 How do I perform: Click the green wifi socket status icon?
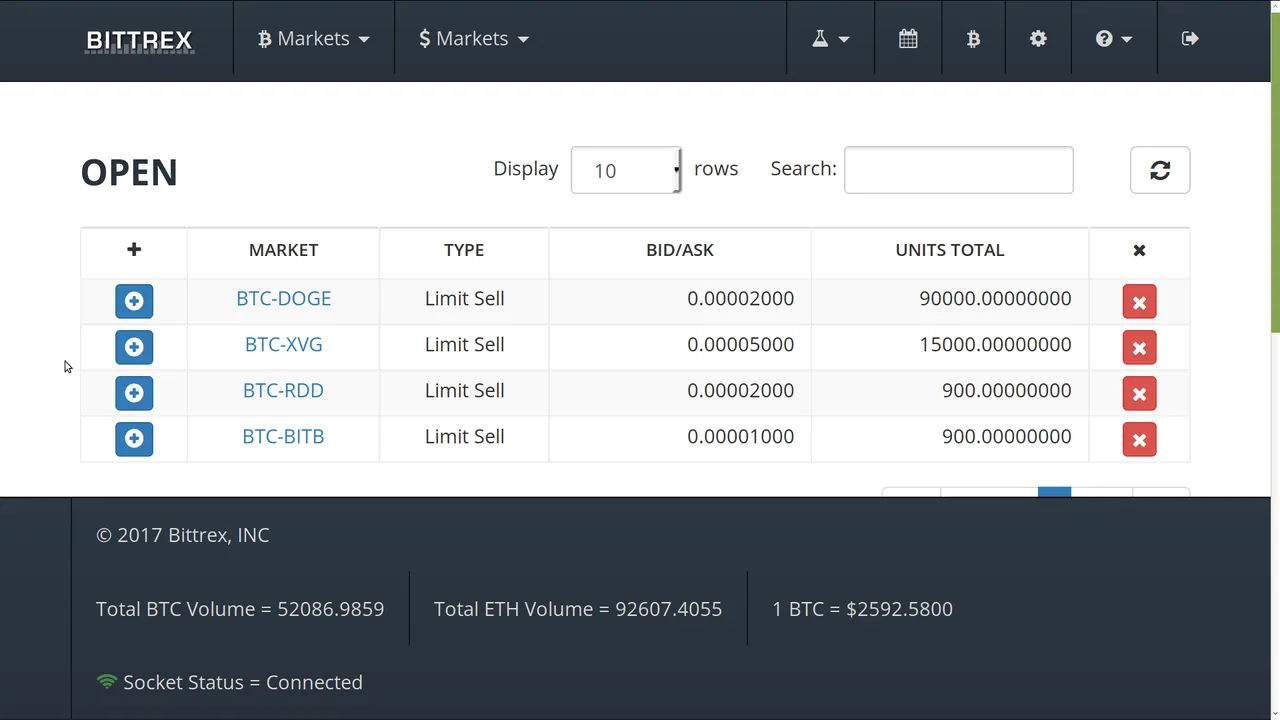pos(107,682)
